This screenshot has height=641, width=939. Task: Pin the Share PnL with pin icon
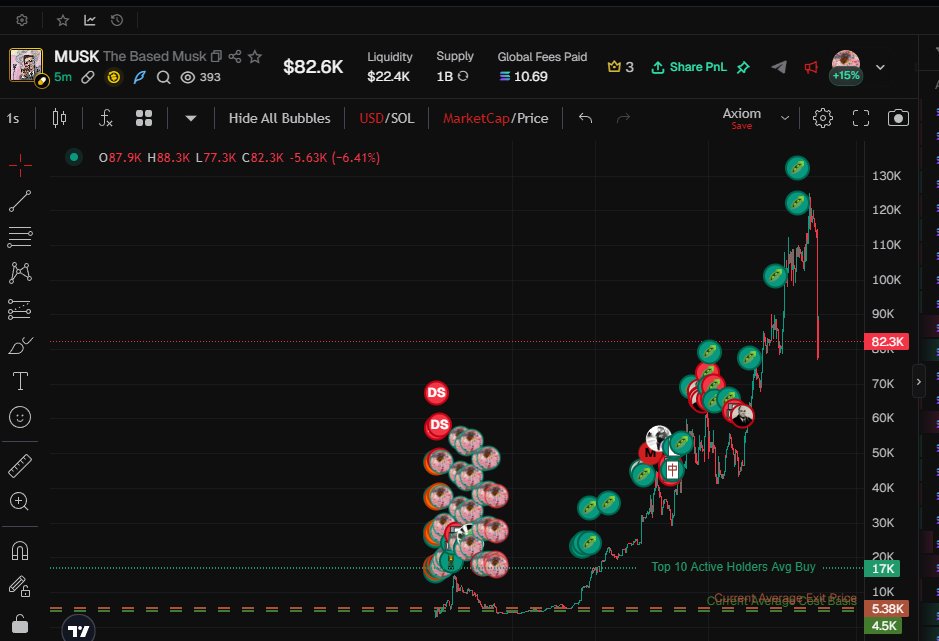pyautogui.click(x=743, y=67)
